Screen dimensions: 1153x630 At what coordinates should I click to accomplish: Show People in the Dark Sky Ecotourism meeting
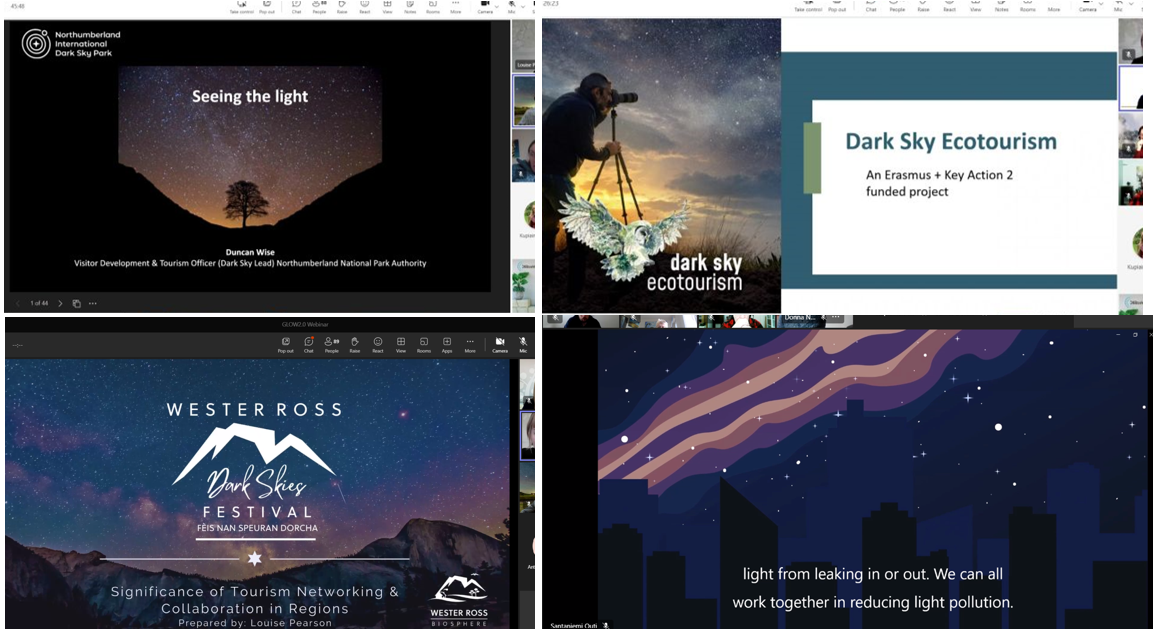(x=897, y=7)
